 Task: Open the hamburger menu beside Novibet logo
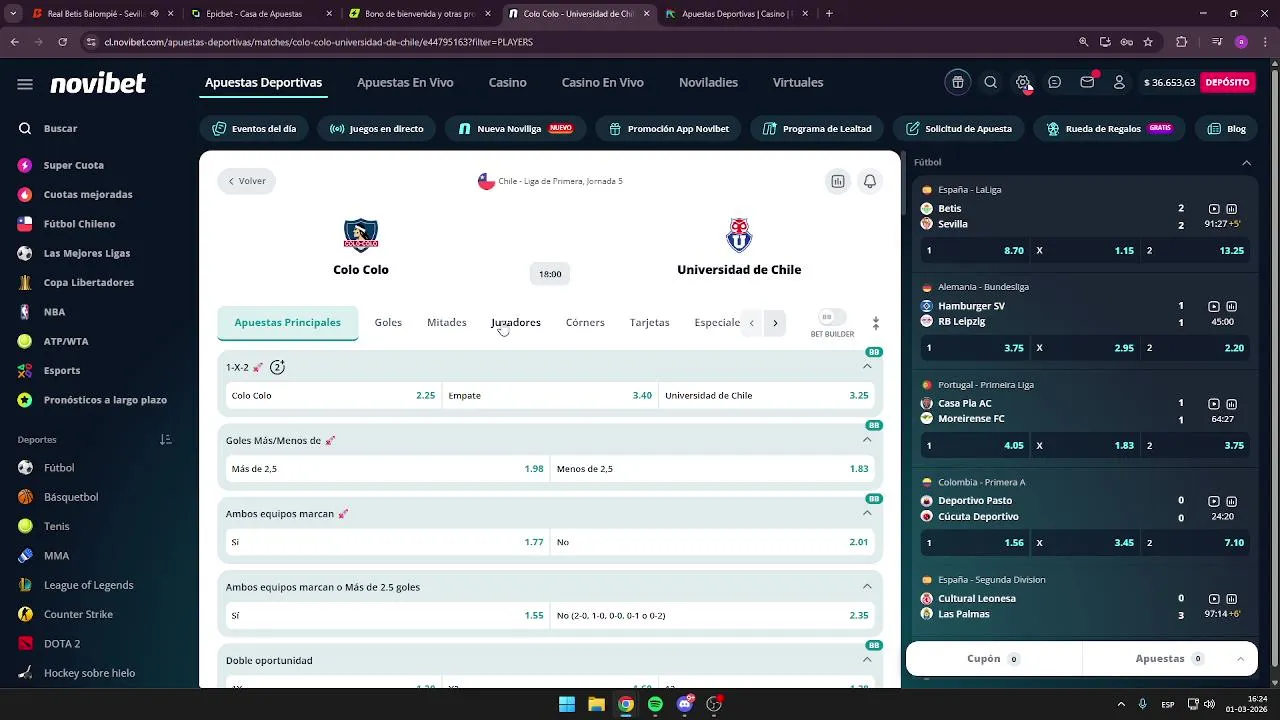pos(25,84)
